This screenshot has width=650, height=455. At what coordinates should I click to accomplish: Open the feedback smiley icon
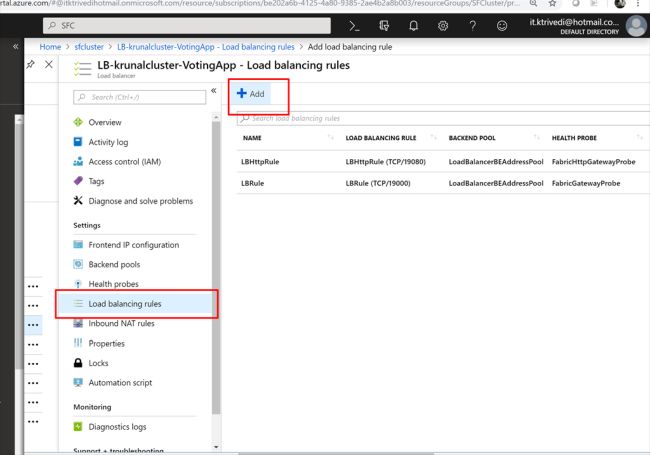pyautogui.click(x=502, y=26)
